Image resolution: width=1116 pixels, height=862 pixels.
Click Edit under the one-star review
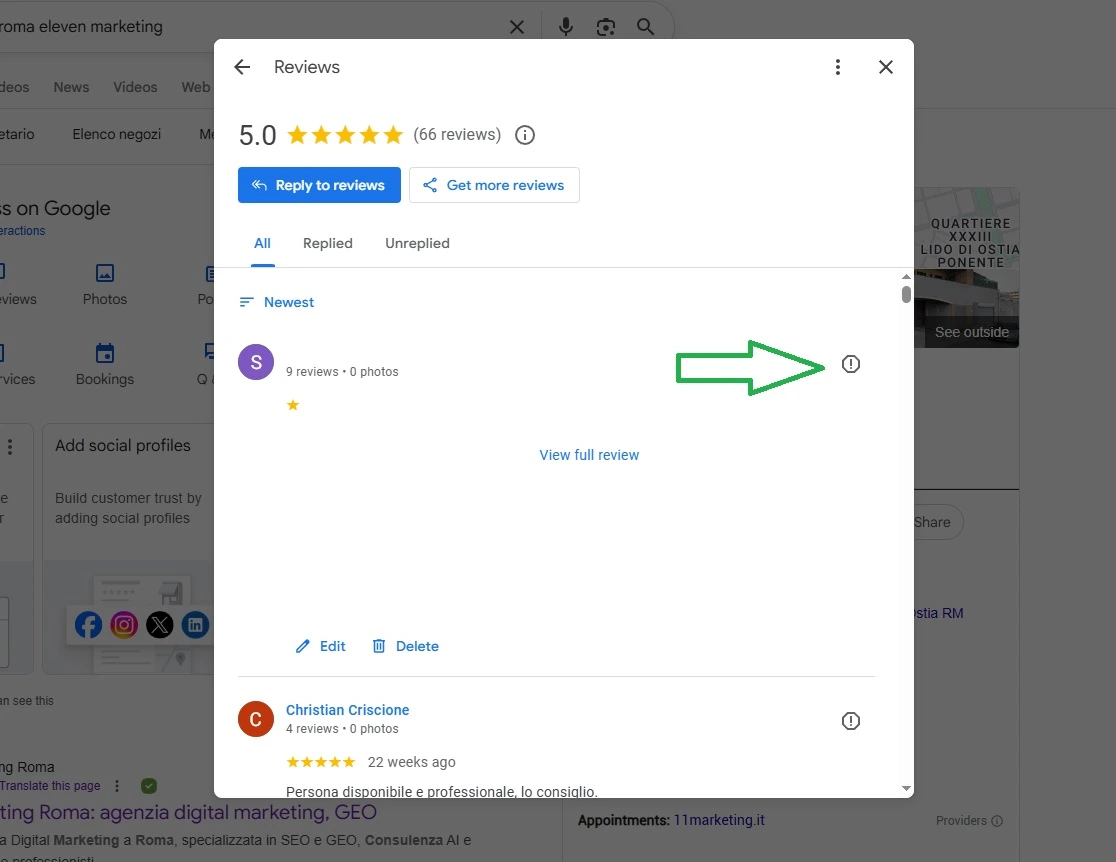click(x=321, y=646)
